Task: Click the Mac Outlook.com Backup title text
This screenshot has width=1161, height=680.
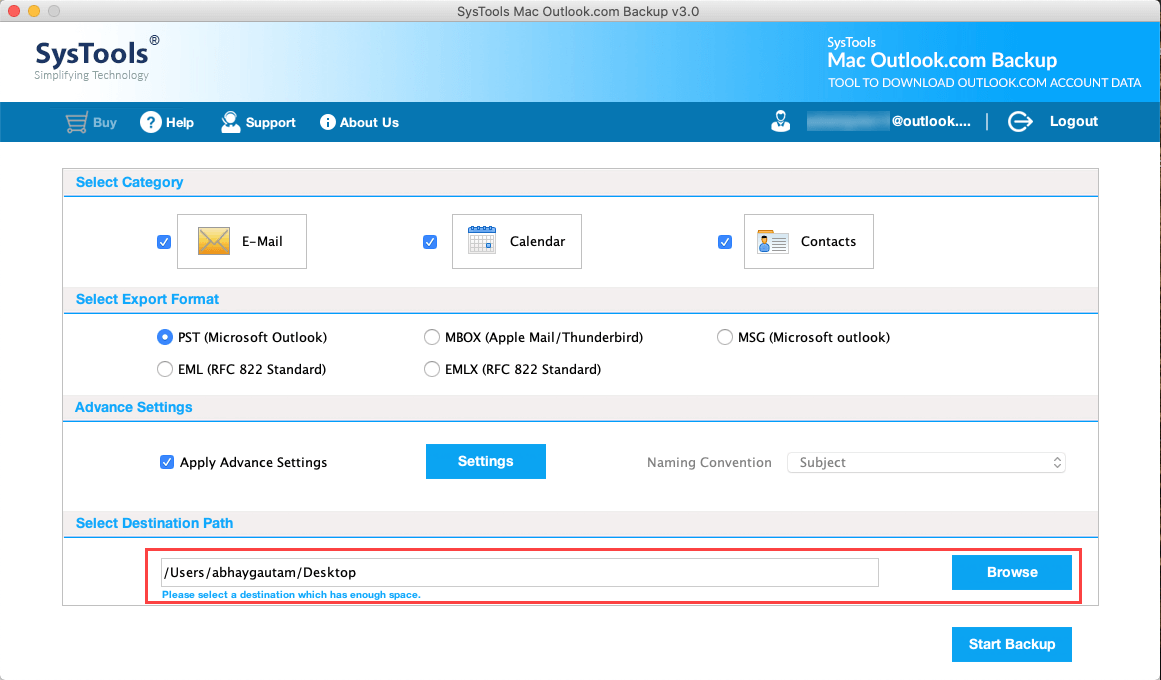Action: 942,60
